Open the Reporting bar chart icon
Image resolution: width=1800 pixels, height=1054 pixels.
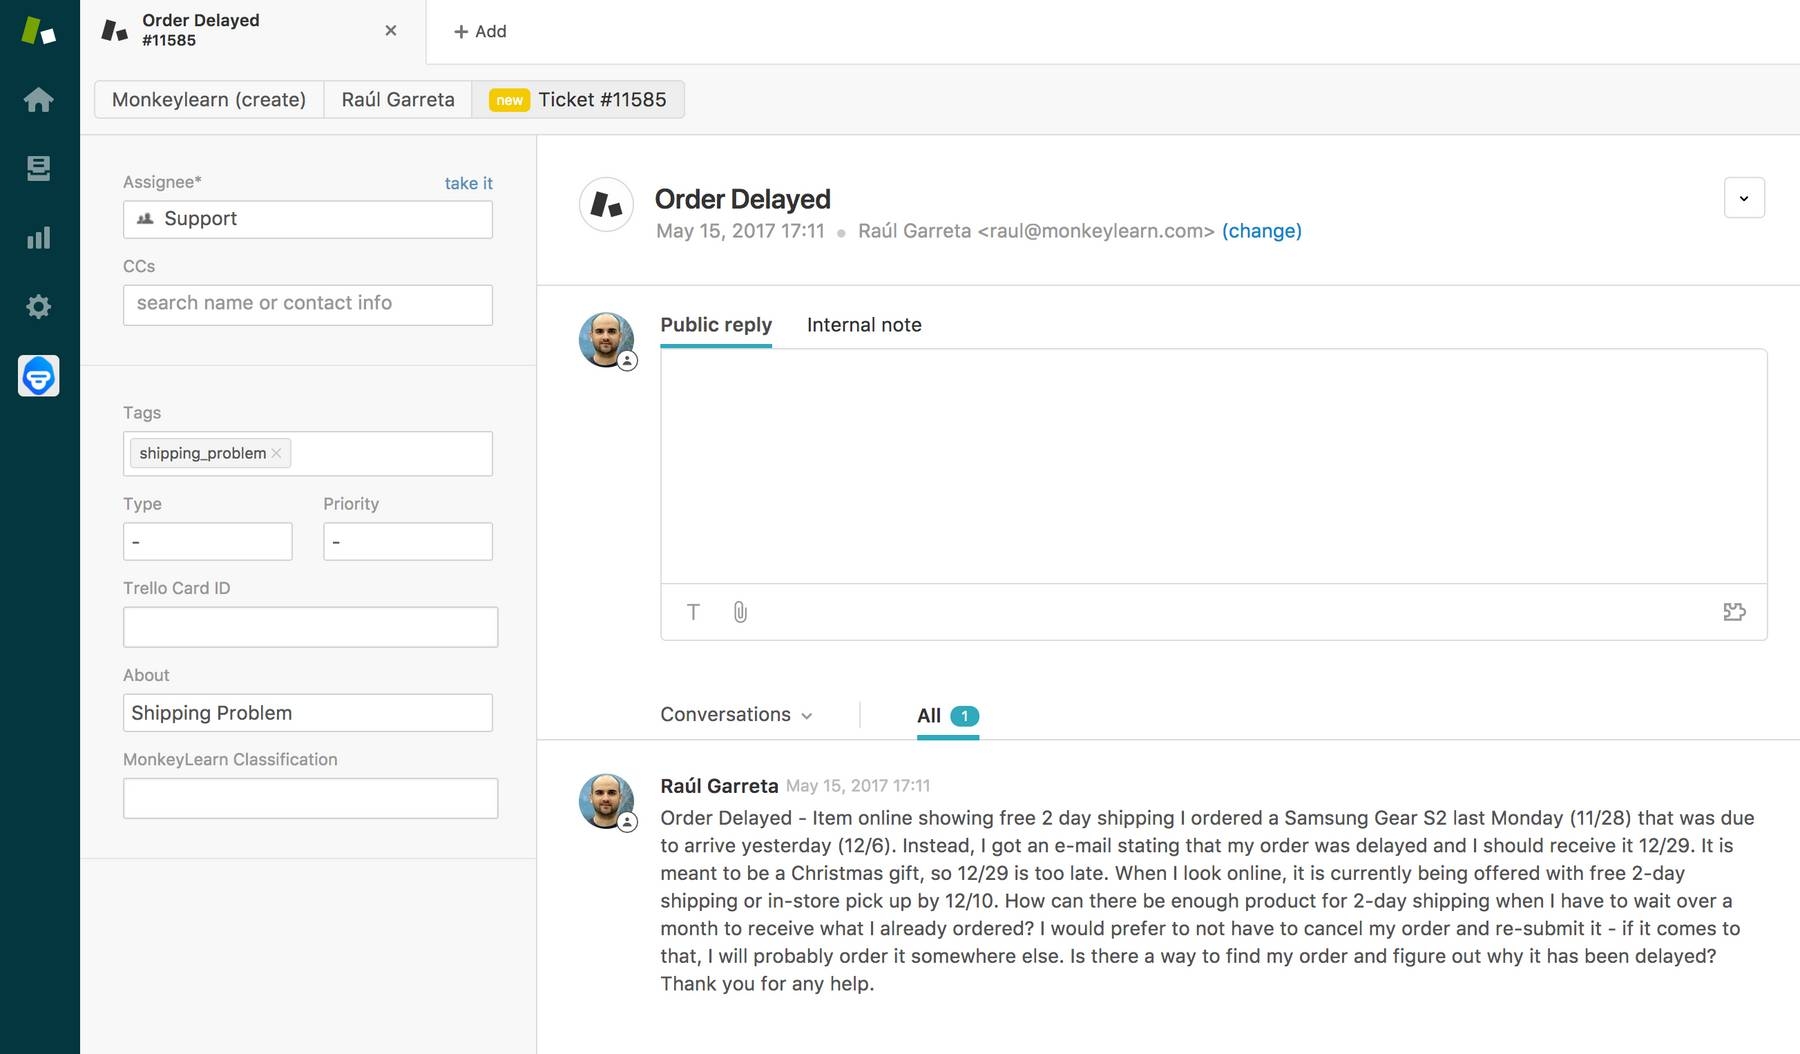38,238
